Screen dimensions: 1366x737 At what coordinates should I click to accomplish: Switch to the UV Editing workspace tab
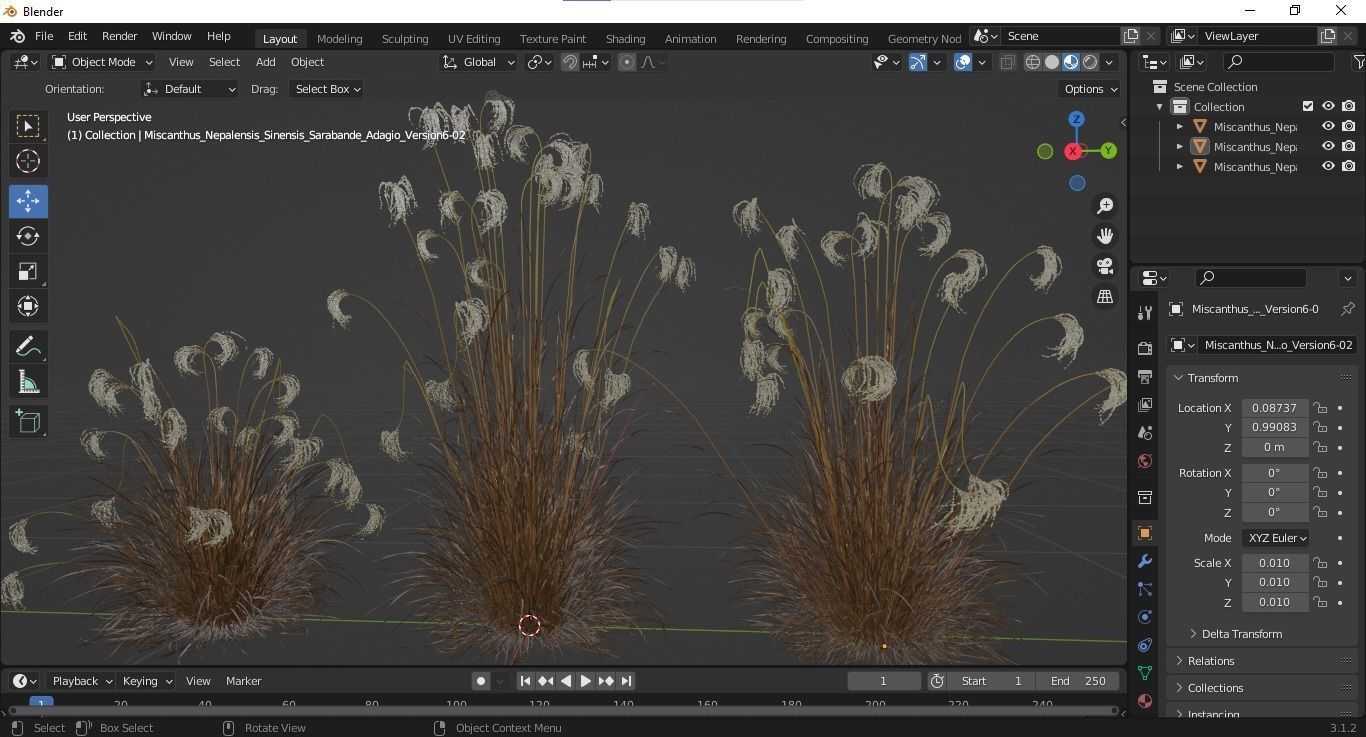click(x=474, y=38)
